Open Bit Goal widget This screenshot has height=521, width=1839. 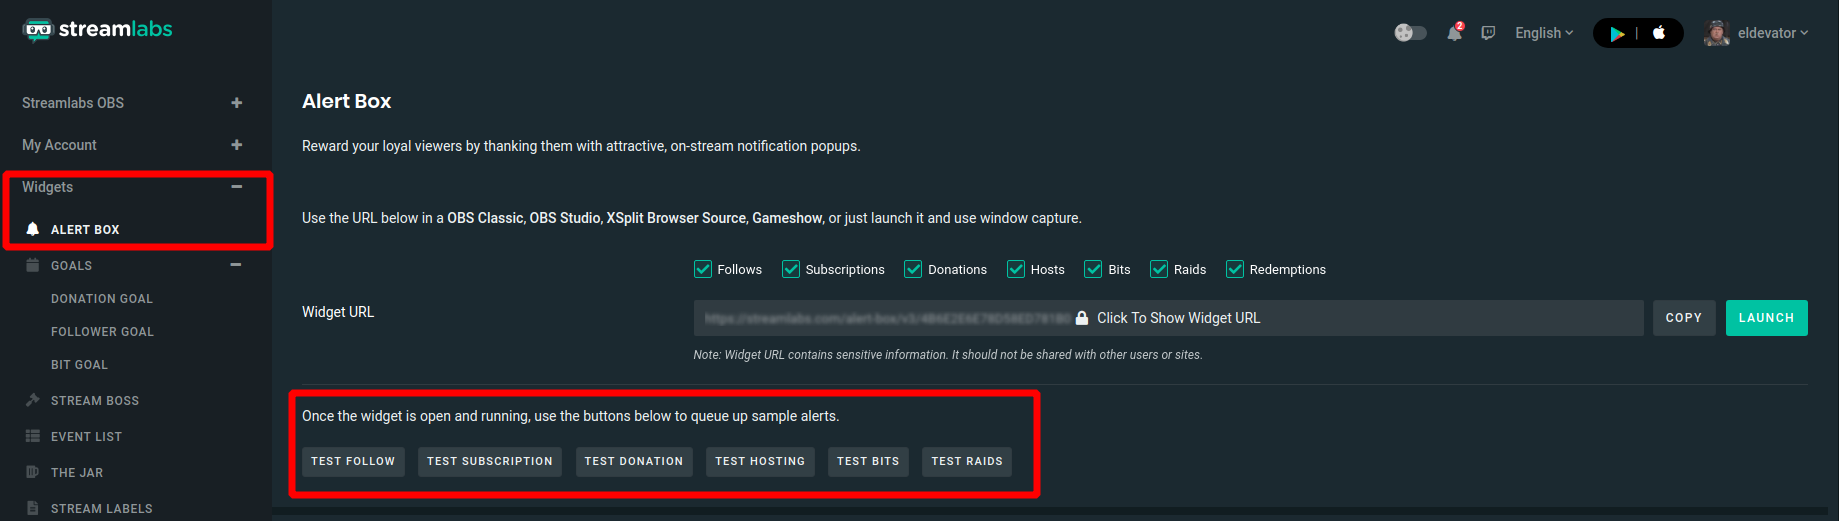click(x=79, y=365)
